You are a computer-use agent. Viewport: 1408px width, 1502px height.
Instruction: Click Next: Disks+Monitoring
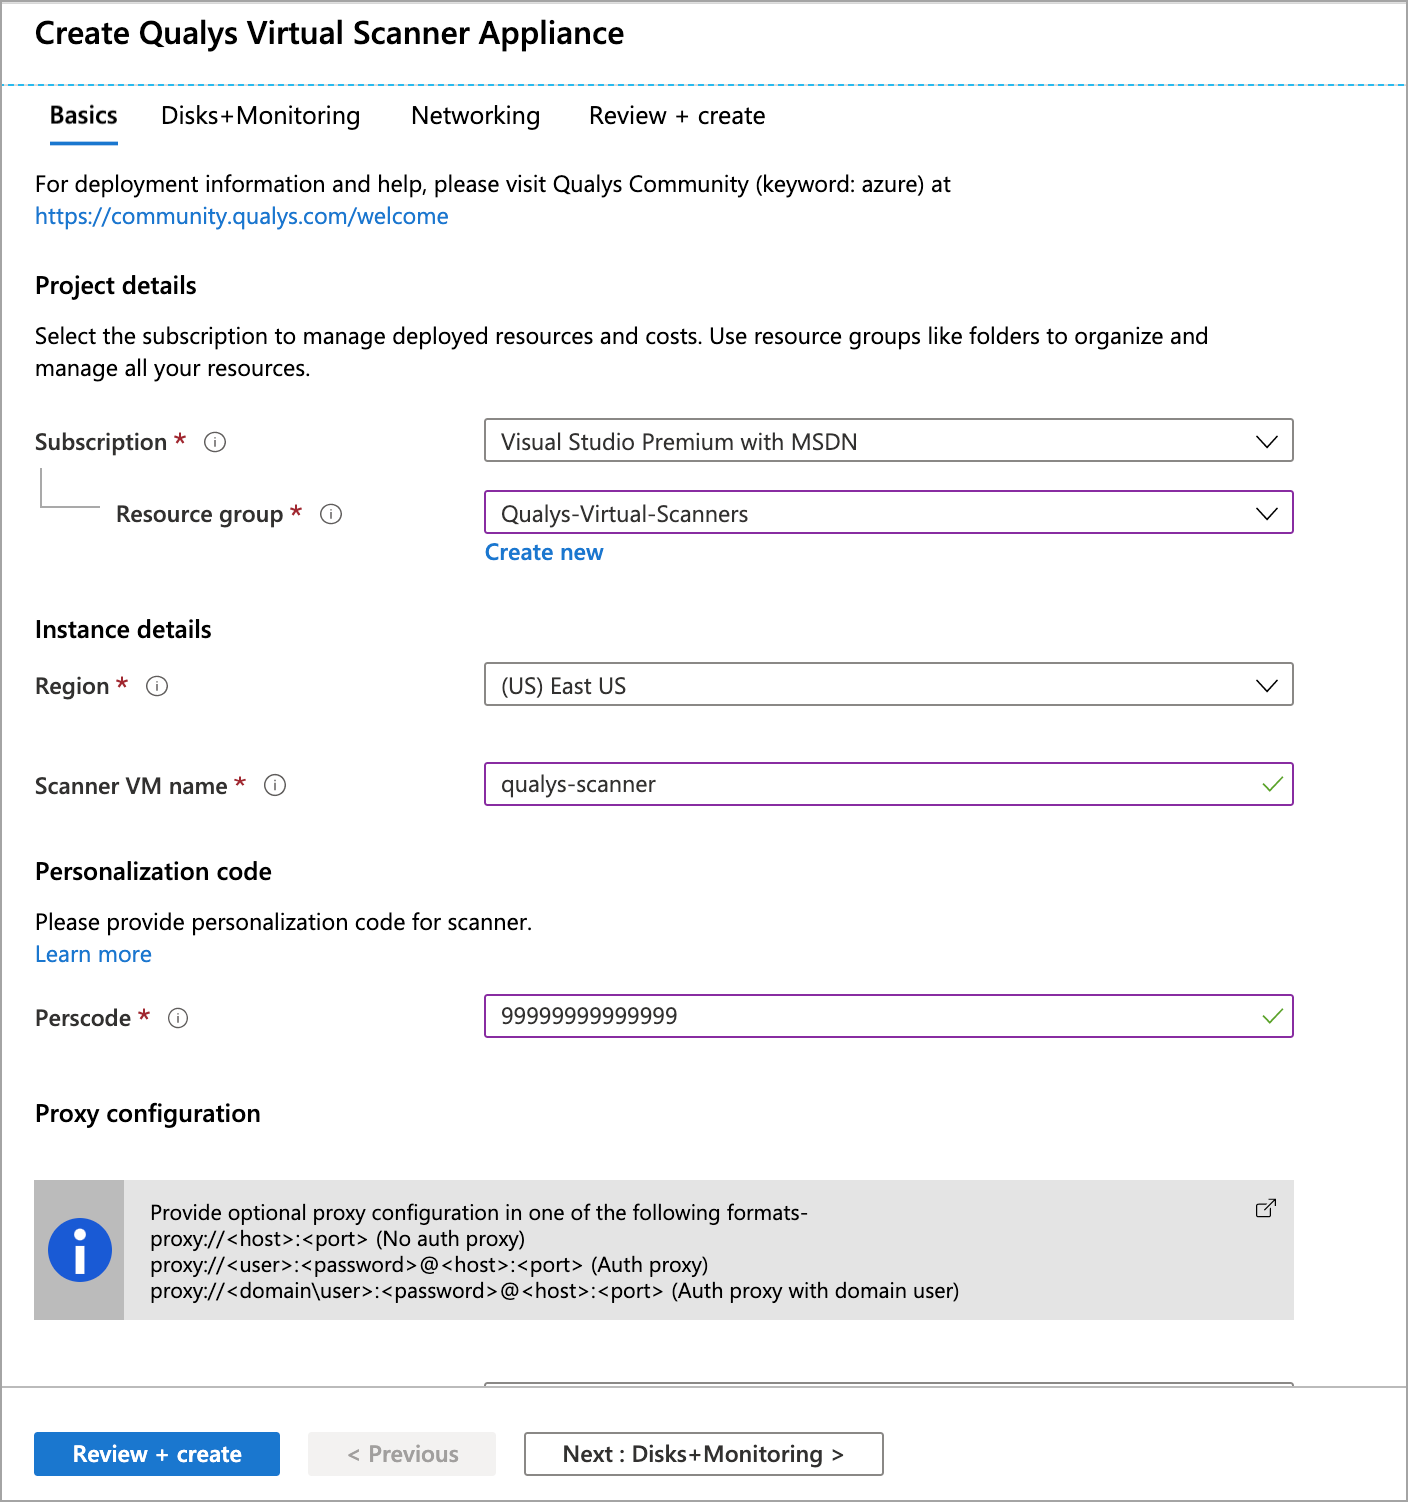[x=703, y=1454]
